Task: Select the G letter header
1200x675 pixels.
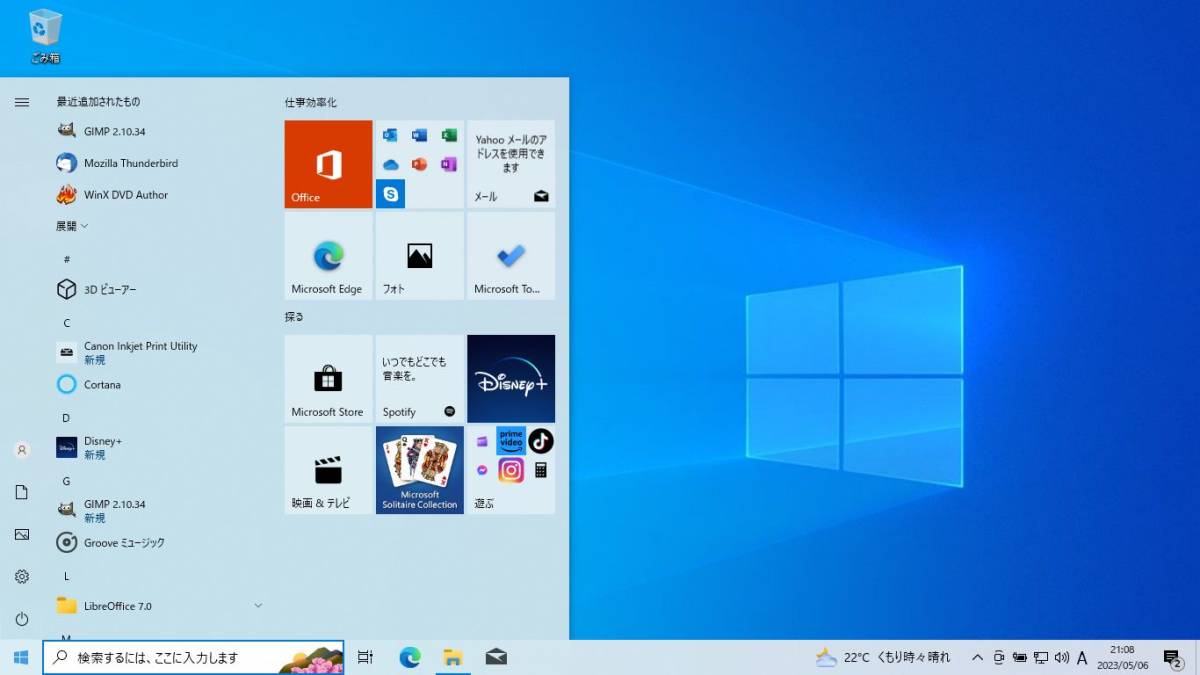Action: (66, 480)
